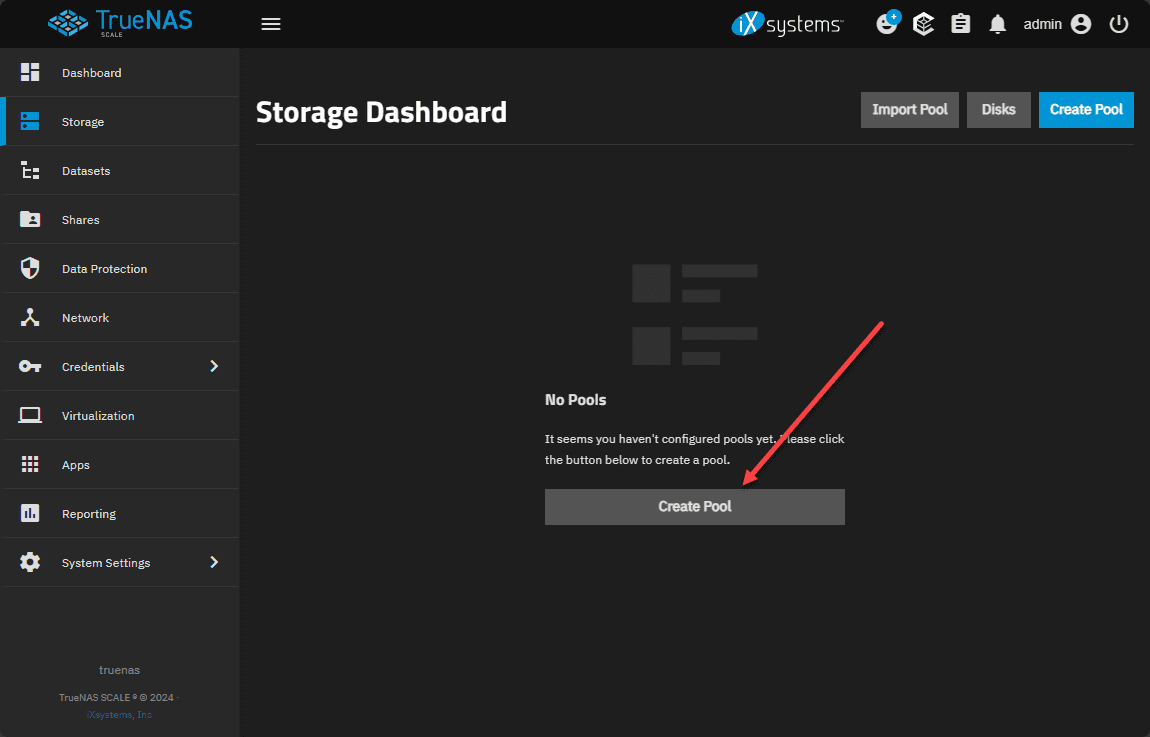Create a pool using the center button

click(x=694, y=506)
